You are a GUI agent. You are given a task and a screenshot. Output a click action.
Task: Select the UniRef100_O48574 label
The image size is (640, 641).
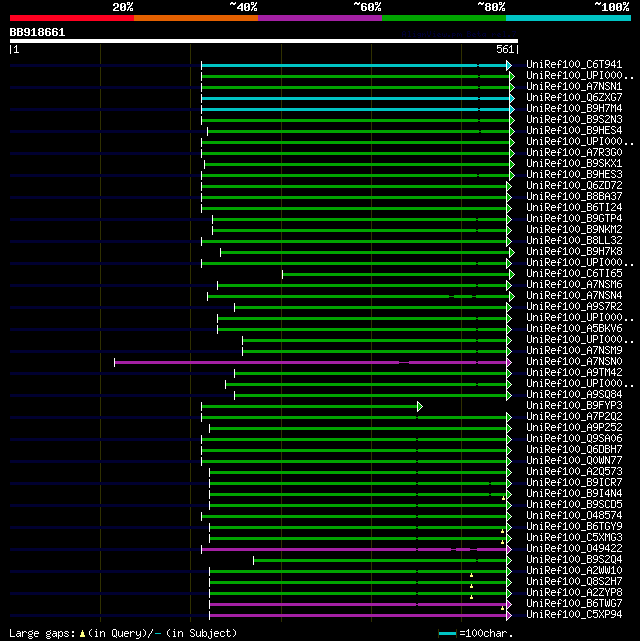[574, 516]
